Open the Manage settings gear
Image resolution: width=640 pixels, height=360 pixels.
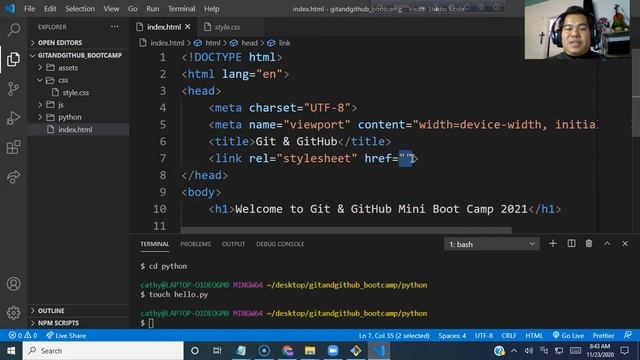[13, 313]
